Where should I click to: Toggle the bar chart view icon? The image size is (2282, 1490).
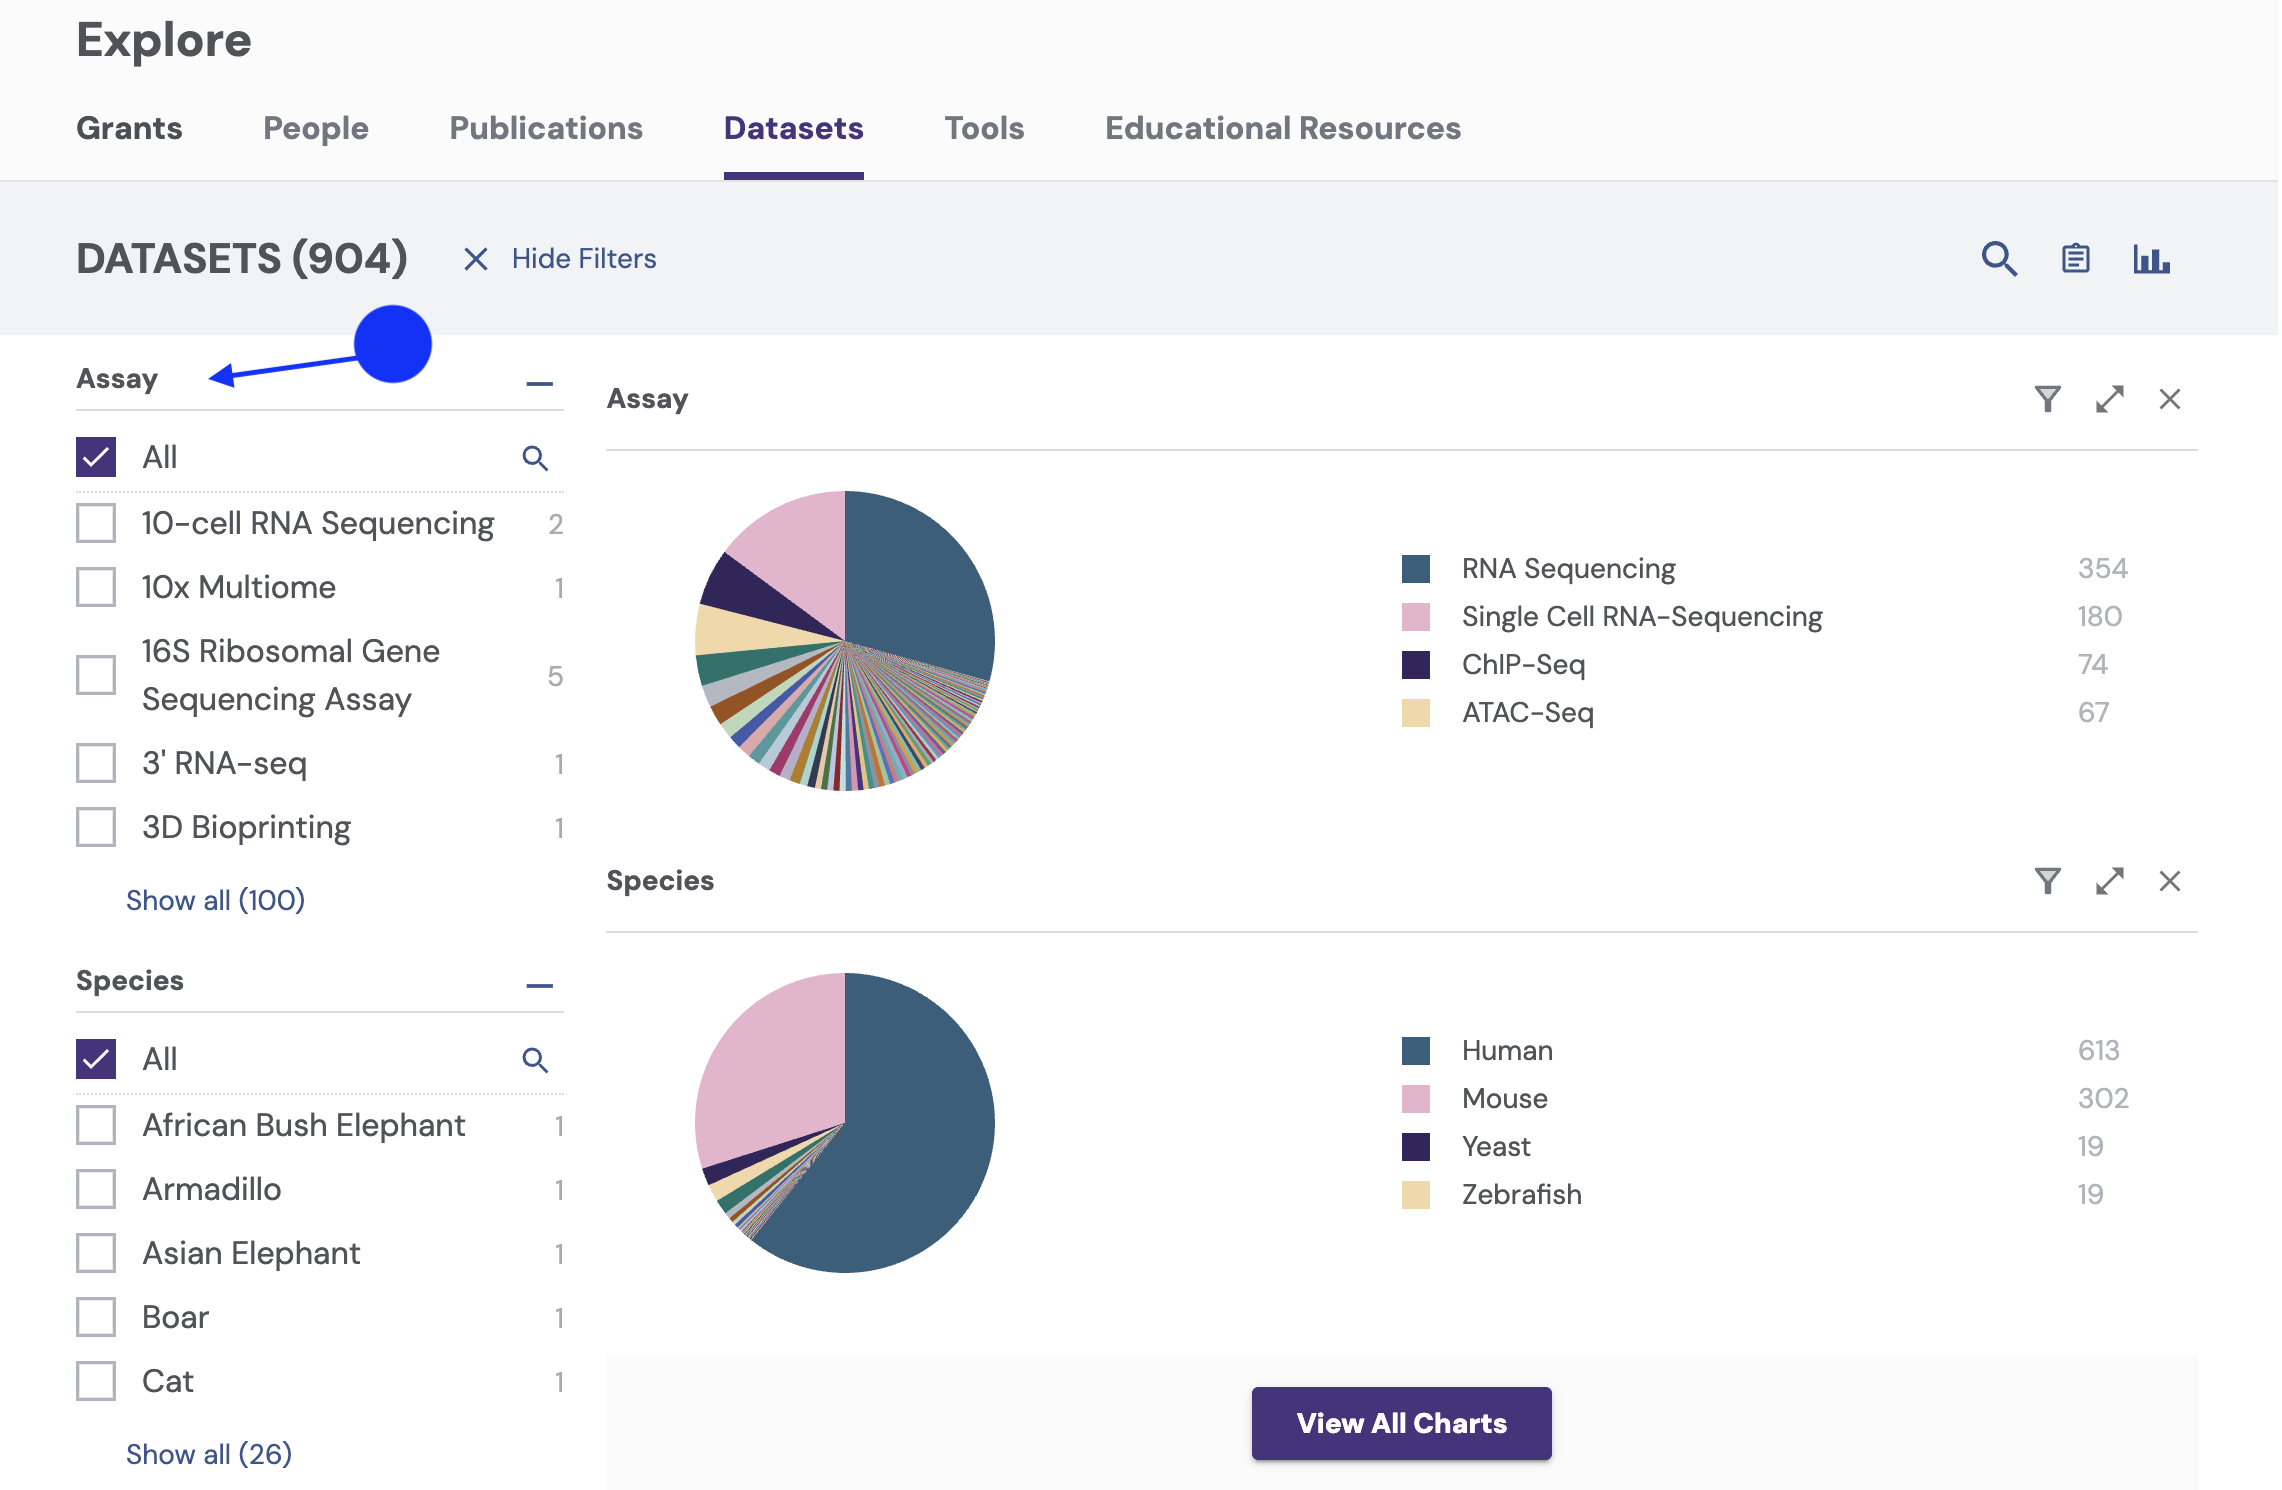(2150, 259)
